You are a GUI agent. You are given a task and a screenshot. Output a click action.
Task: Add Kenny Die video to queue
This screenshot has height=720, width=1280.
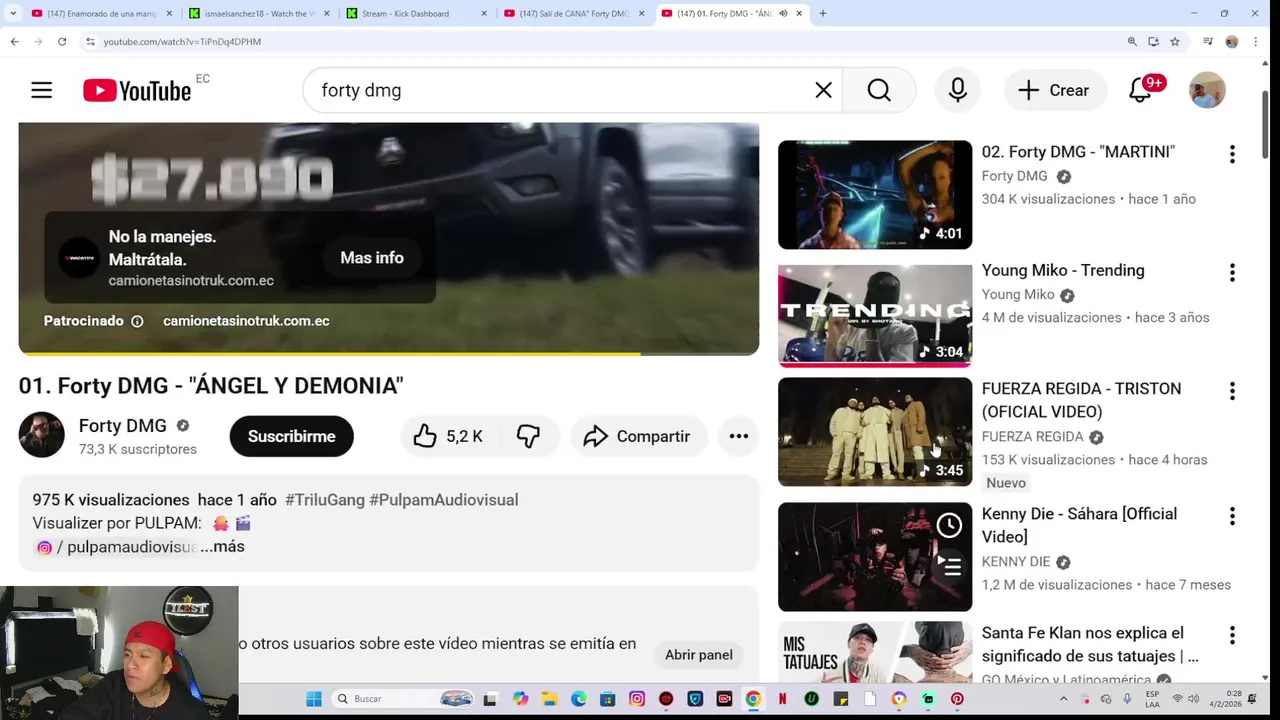949,567
